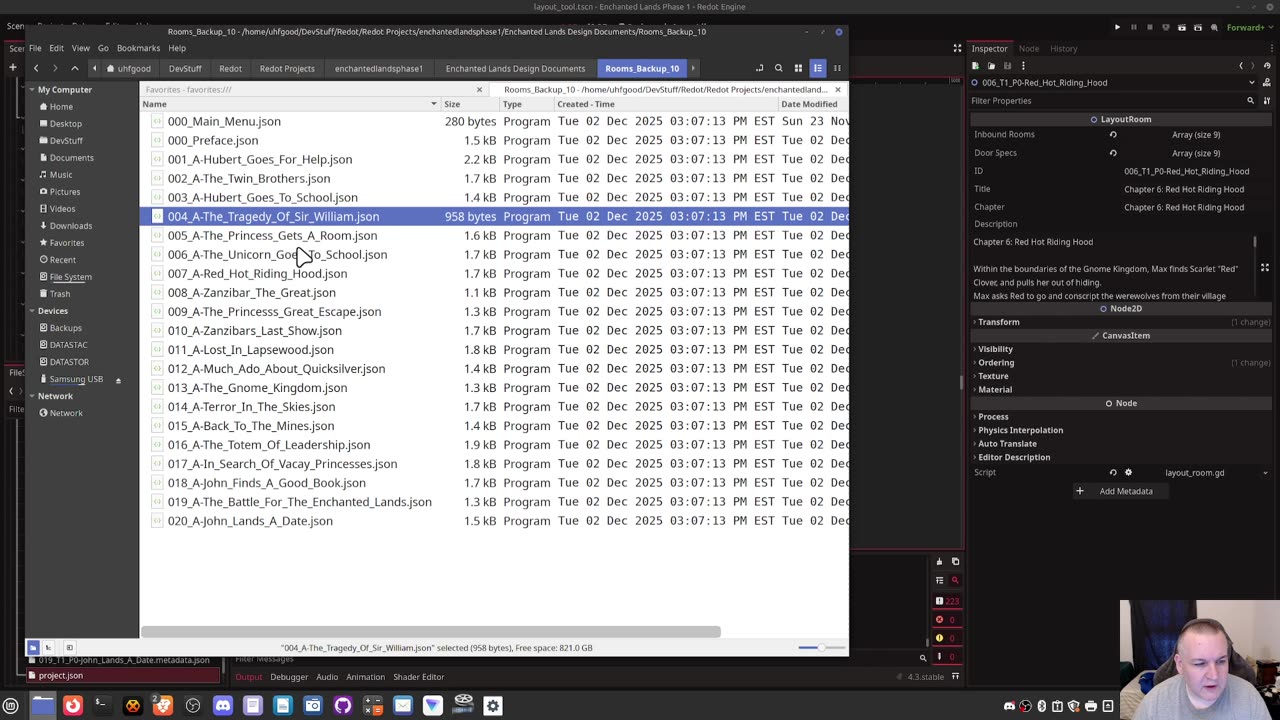Jump to the uhfgood home path segment
Image resolution: width=1280 pixels, height=720 pixels.
coord(129,69)
